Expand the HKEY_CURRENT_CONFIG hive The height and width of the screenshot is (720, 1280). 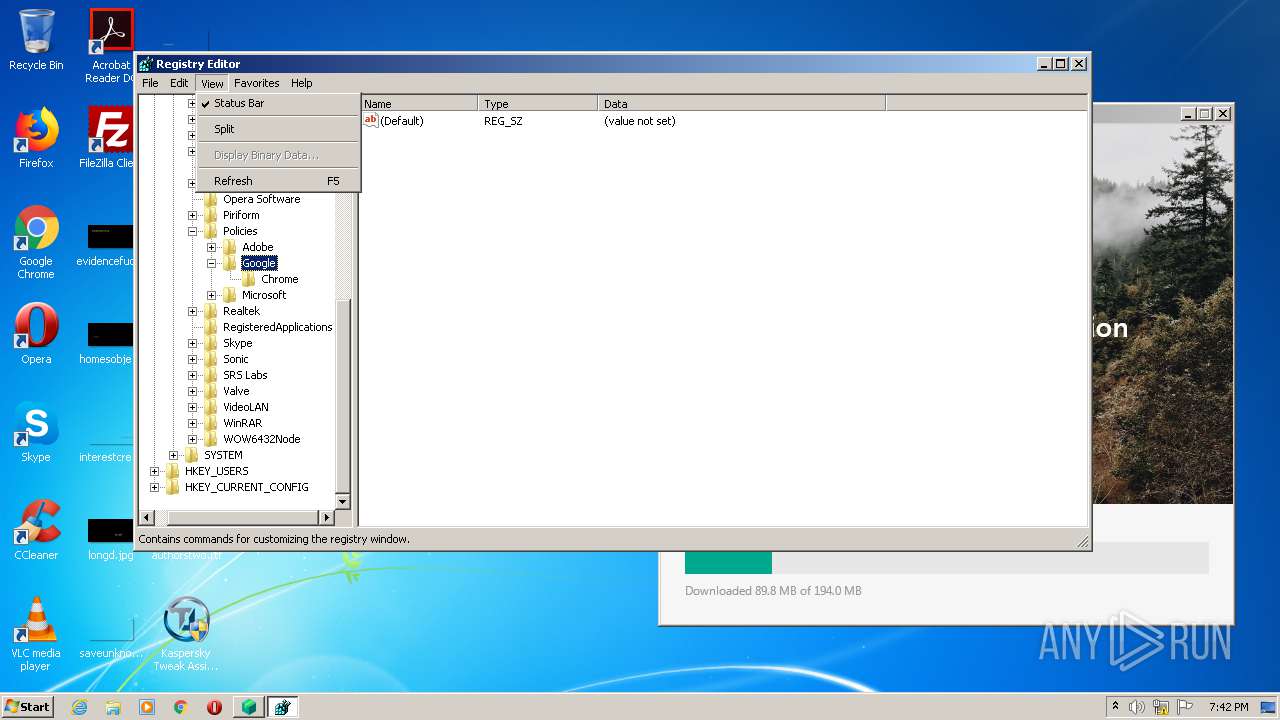(x=155, y=487)
